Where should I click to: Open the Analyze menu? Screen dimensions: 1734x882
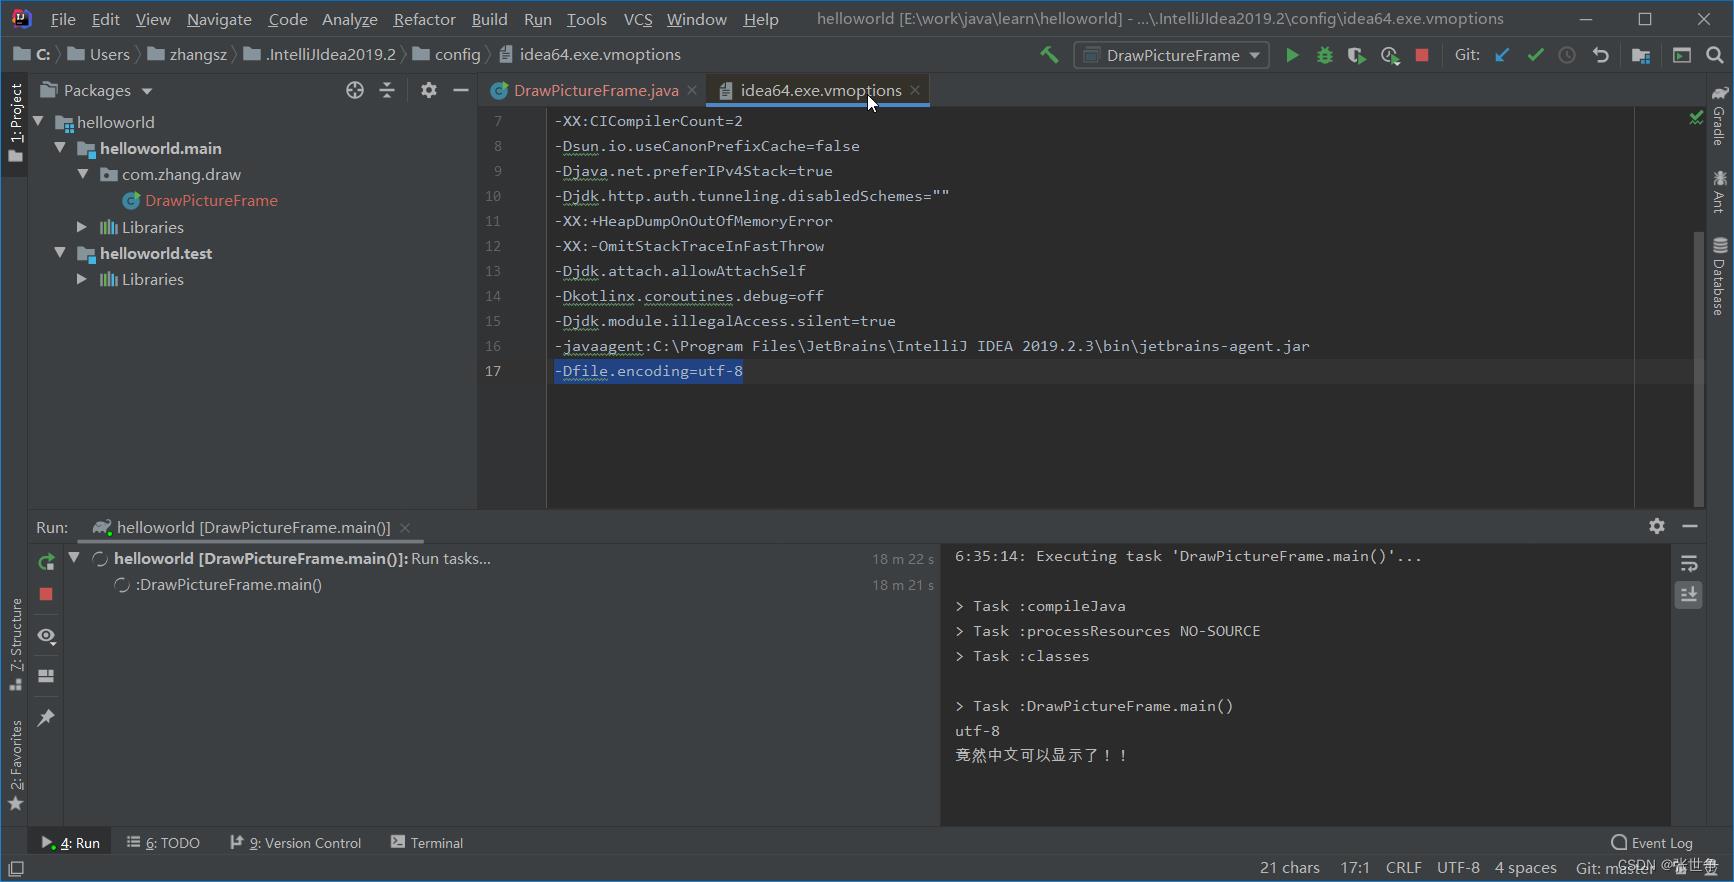(349, 19)
